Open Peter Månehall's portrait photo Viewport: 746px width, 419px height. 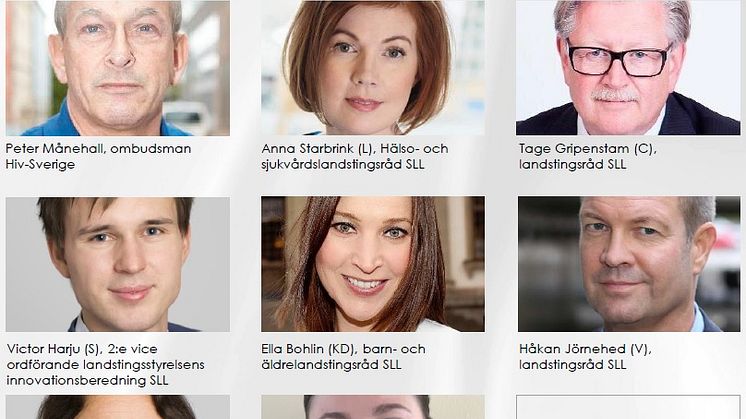(118, 68)
